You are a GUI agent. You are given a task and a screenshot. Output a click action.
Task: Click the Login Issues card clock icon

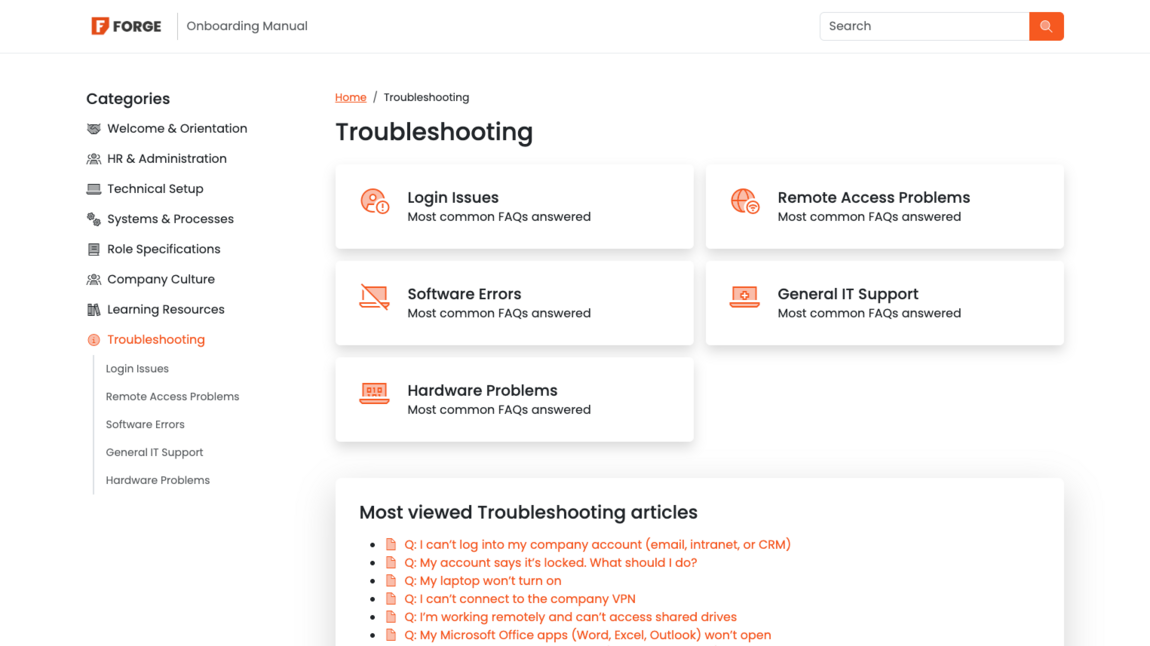point(373,201)
